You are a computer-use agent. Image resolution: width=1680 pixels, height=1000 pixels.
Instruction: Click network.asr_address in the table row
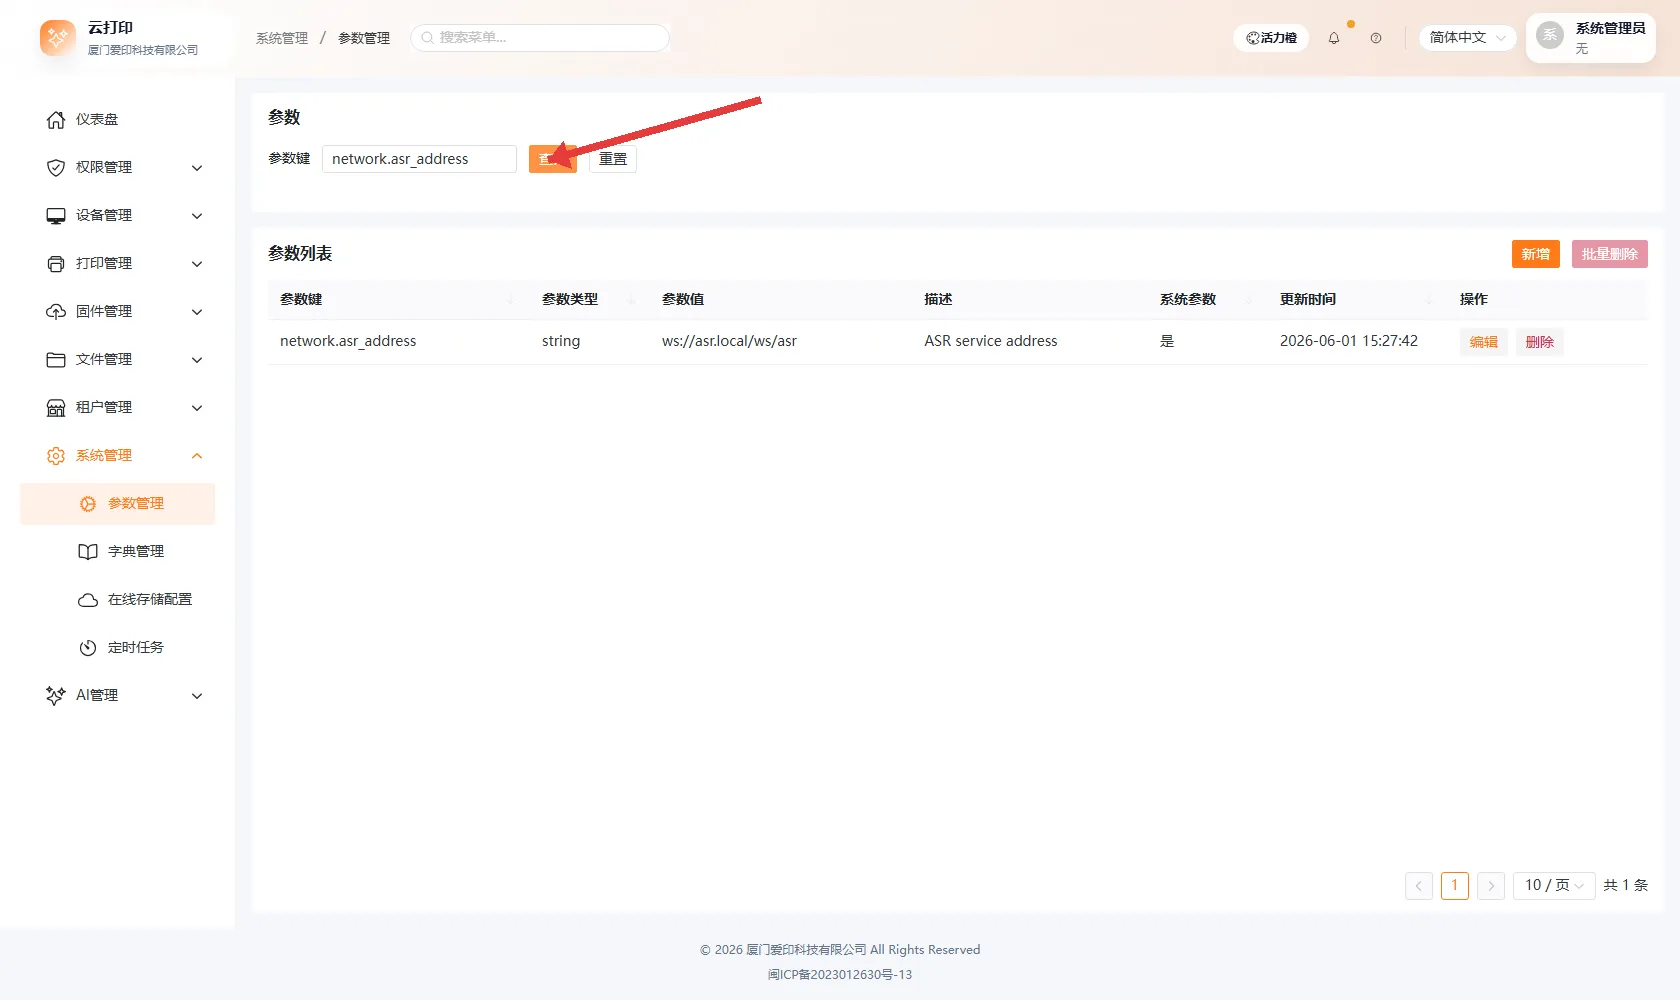tap(348, 341)
